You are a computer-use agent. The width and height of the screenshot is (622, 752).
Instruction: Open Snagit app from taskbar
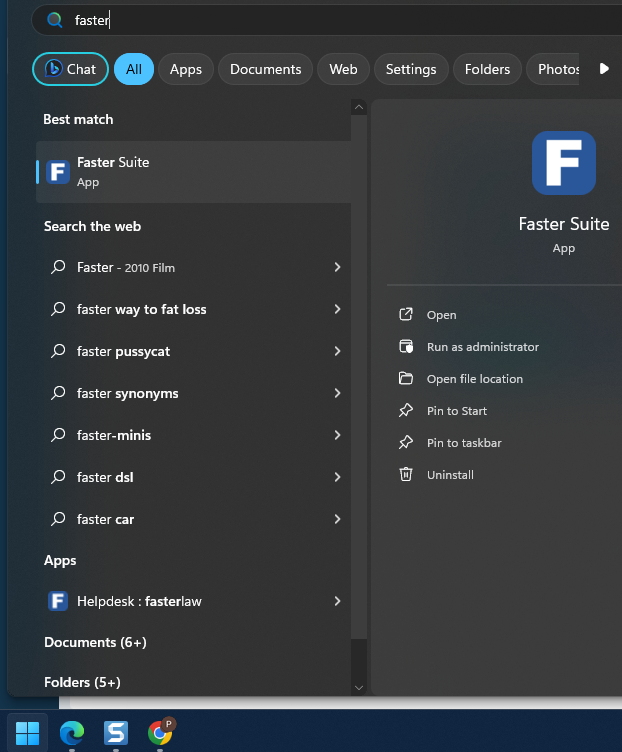coord(116,732)
